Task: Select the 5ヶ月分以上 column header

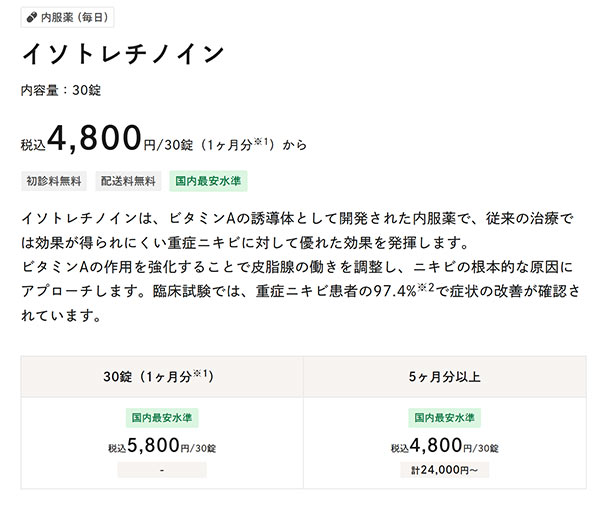Action: [445, 377]
